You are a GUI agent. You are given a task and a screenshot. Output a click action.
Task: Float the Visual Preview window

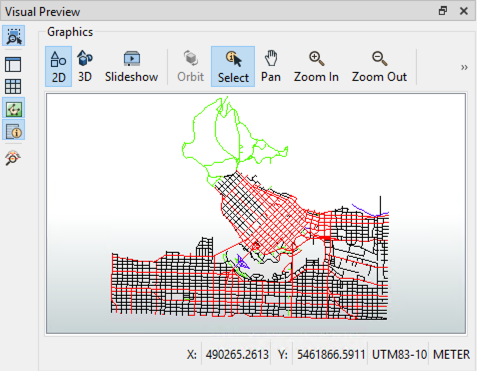click(443, 11)
